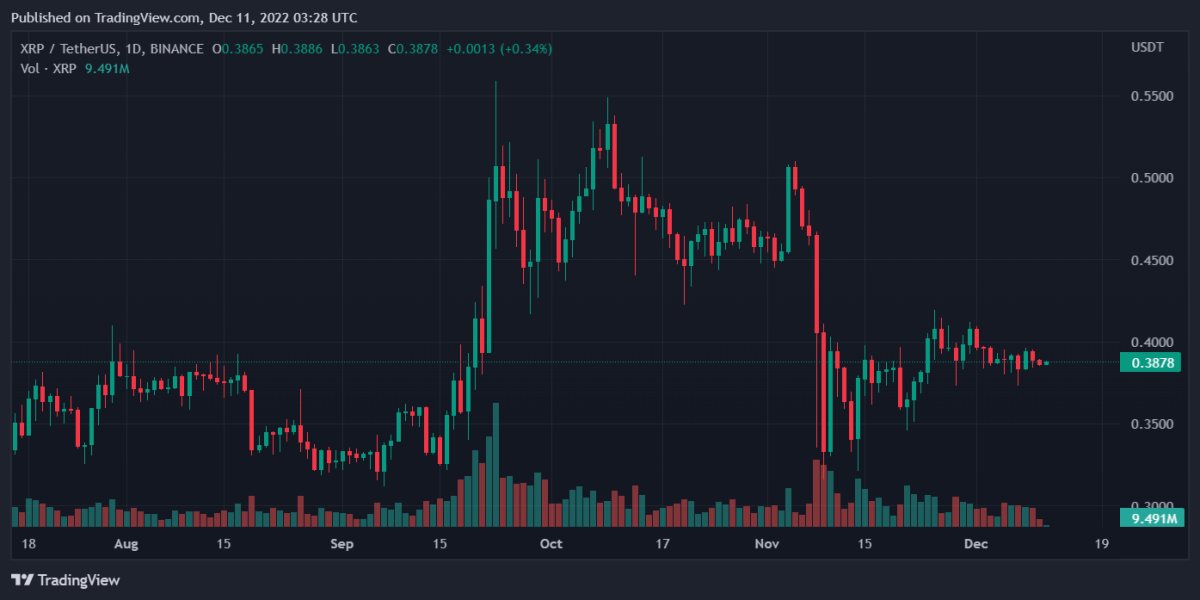1200x600 pixels.
Task: Click the TradingView logo icon
Action: pos(20,580)
